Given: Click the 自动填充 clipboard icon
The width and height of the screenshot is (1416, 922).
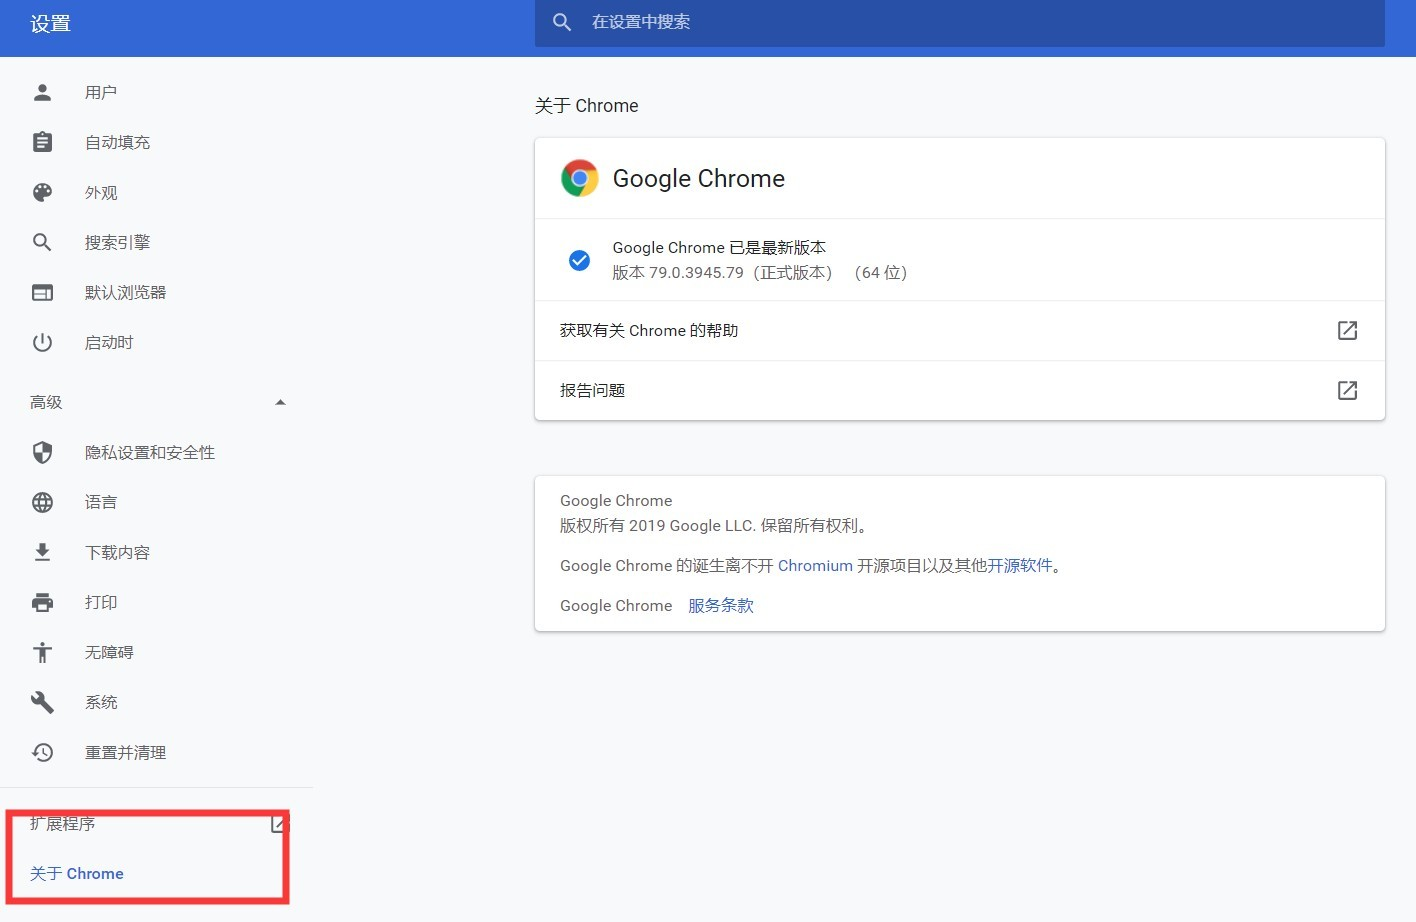Looking at the screenshot, I should (42, 142).
